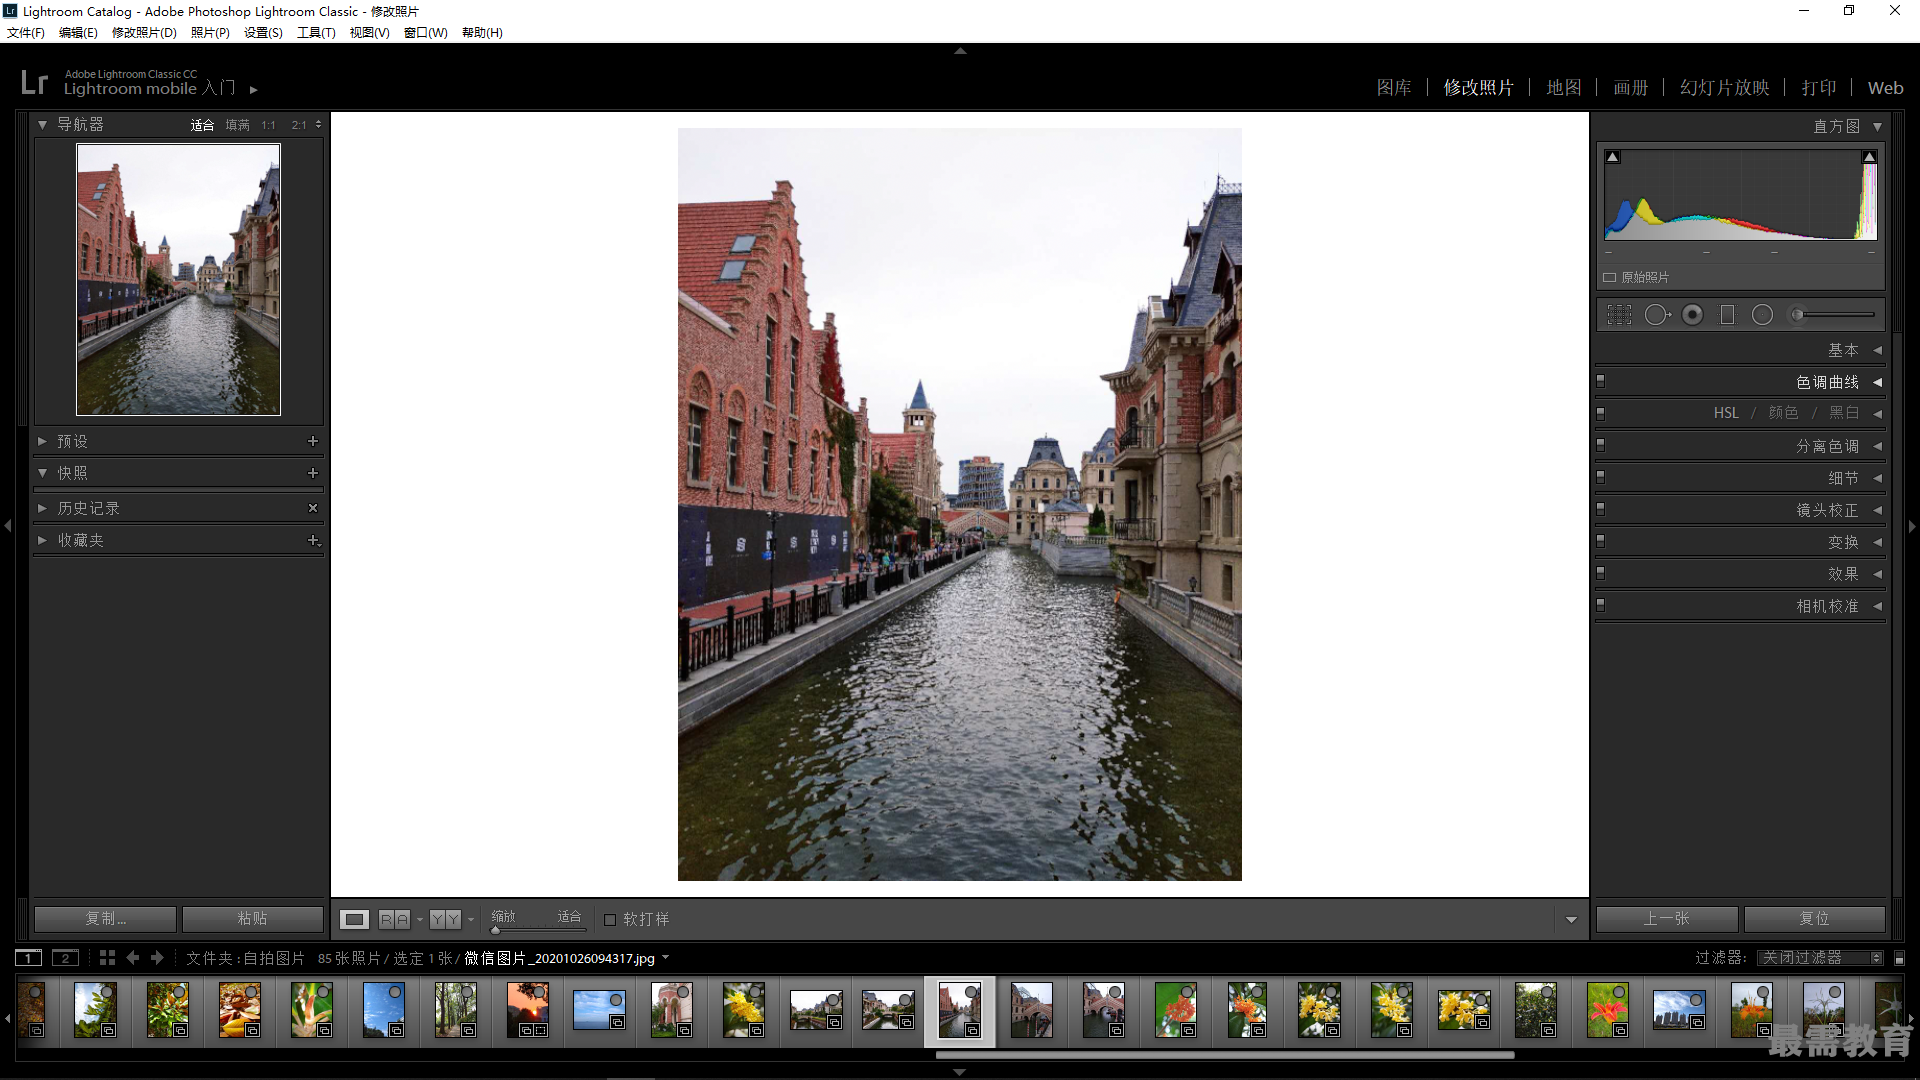Clear history with the X icon
The height and width of the screenshot is (1080, 1920).
pos(313,508)
